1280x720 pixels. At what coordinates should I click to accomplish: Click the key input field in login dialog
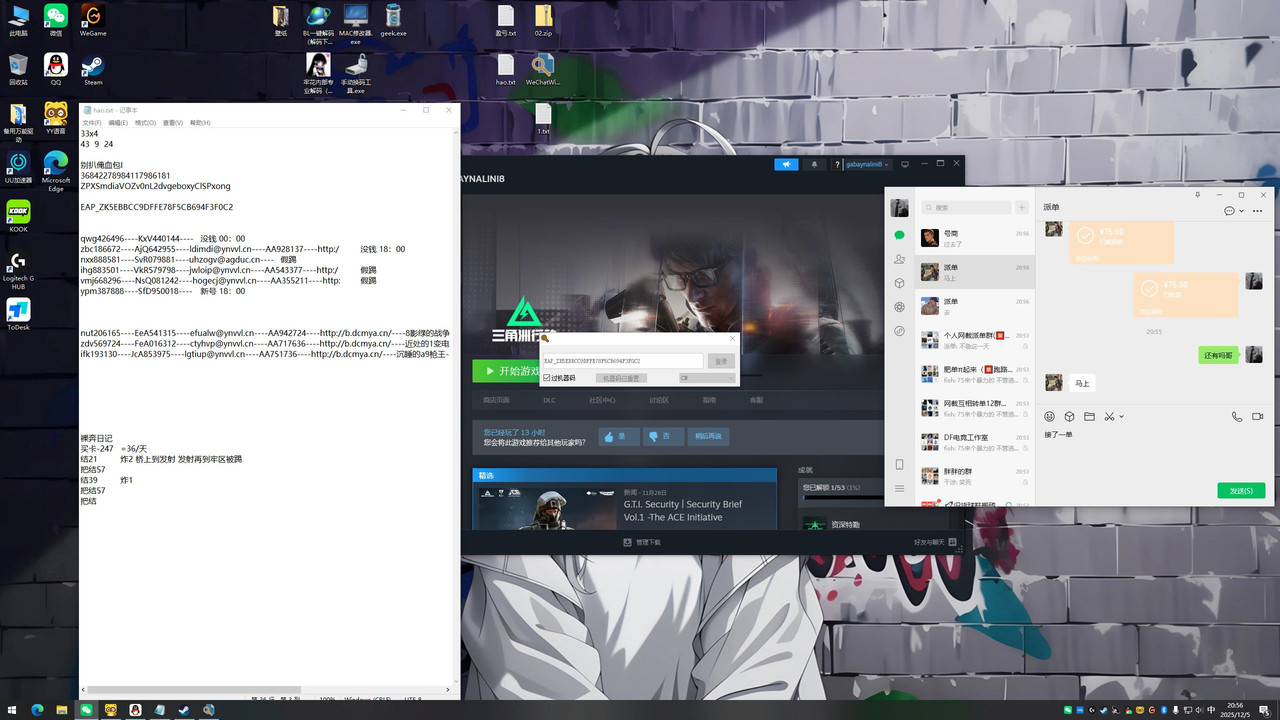[622, 360]
